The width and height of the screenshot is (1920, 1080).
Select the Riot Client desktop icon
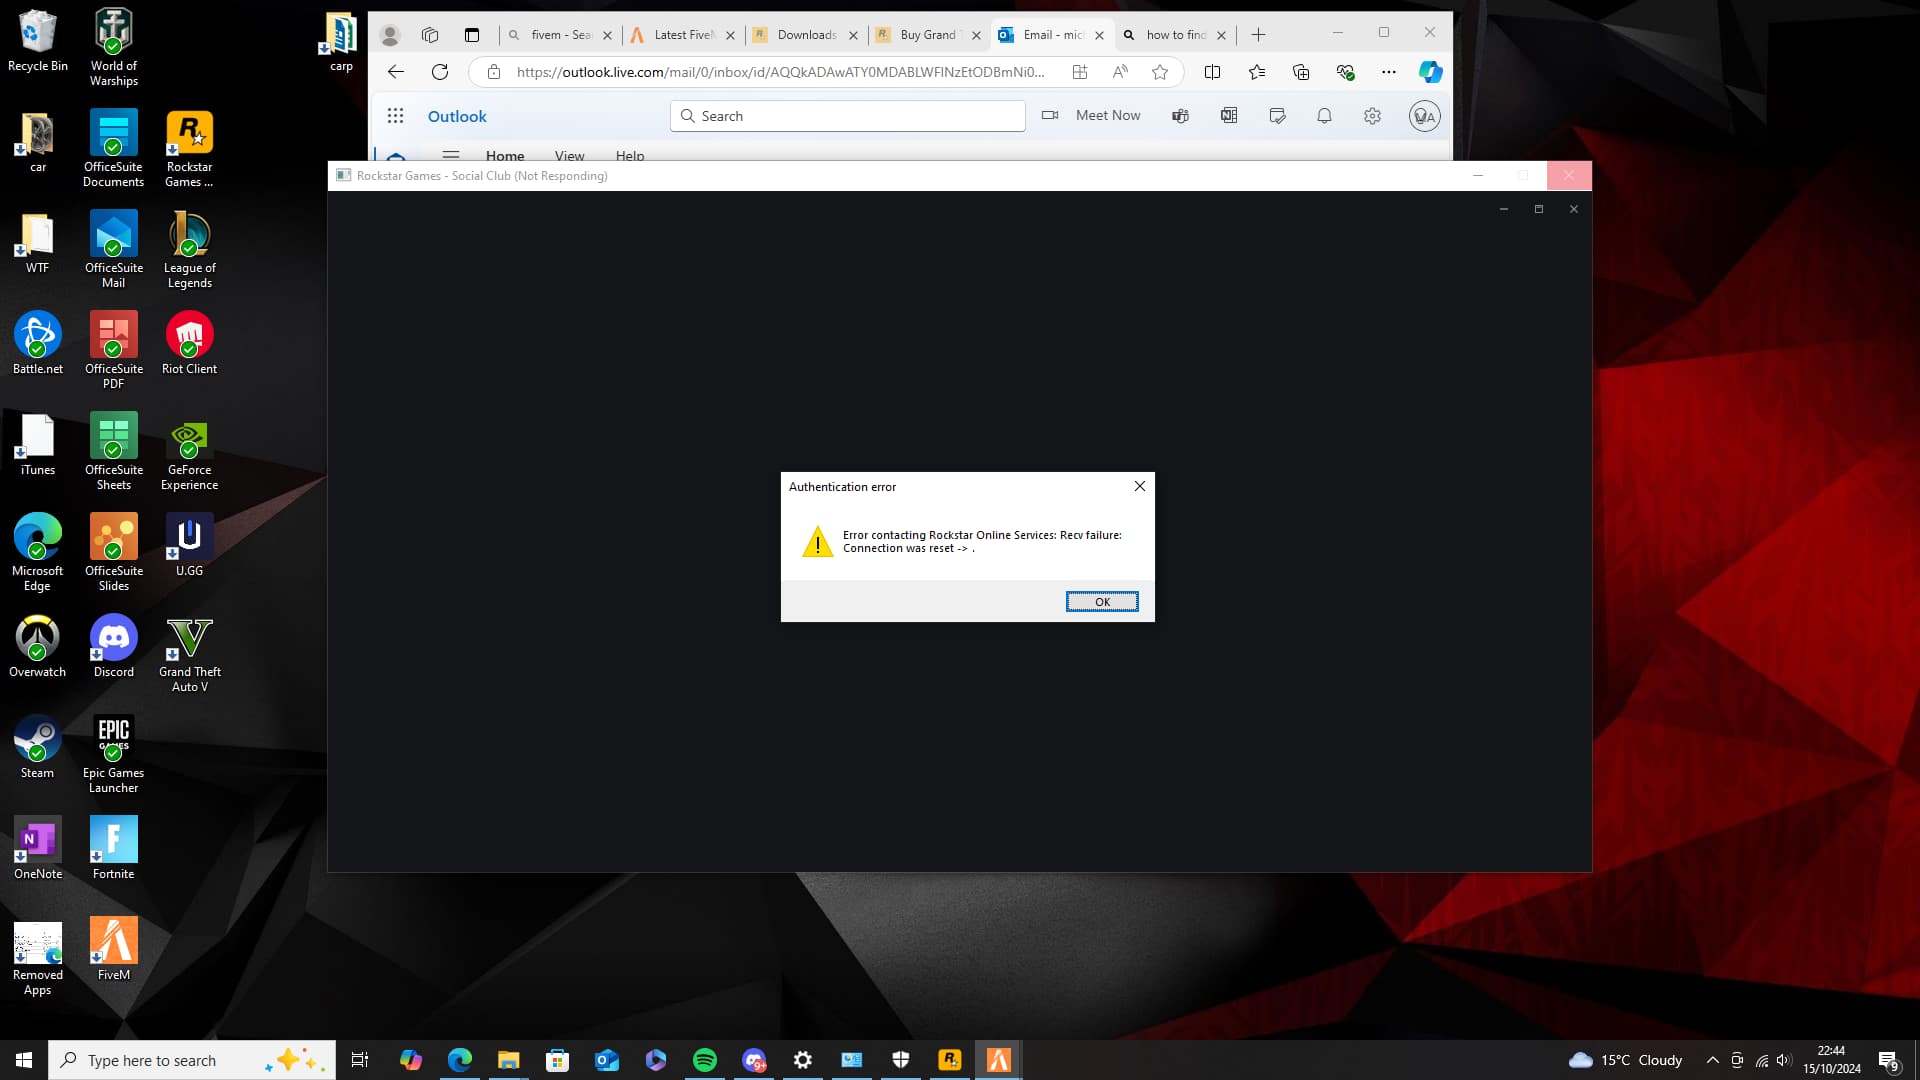coord(189,343)
